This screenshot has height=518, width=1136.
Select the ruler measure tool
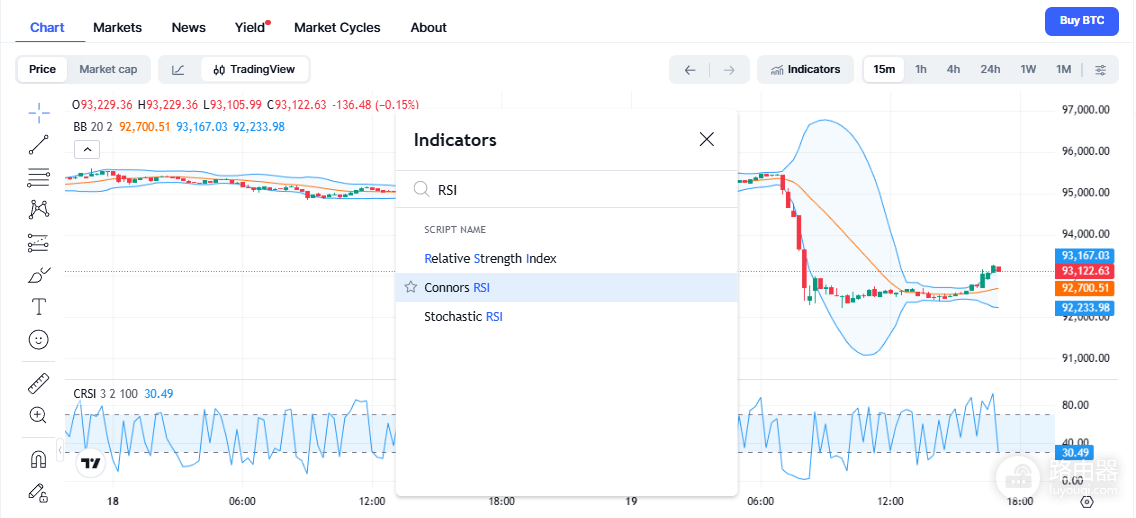tap(39, 383)
